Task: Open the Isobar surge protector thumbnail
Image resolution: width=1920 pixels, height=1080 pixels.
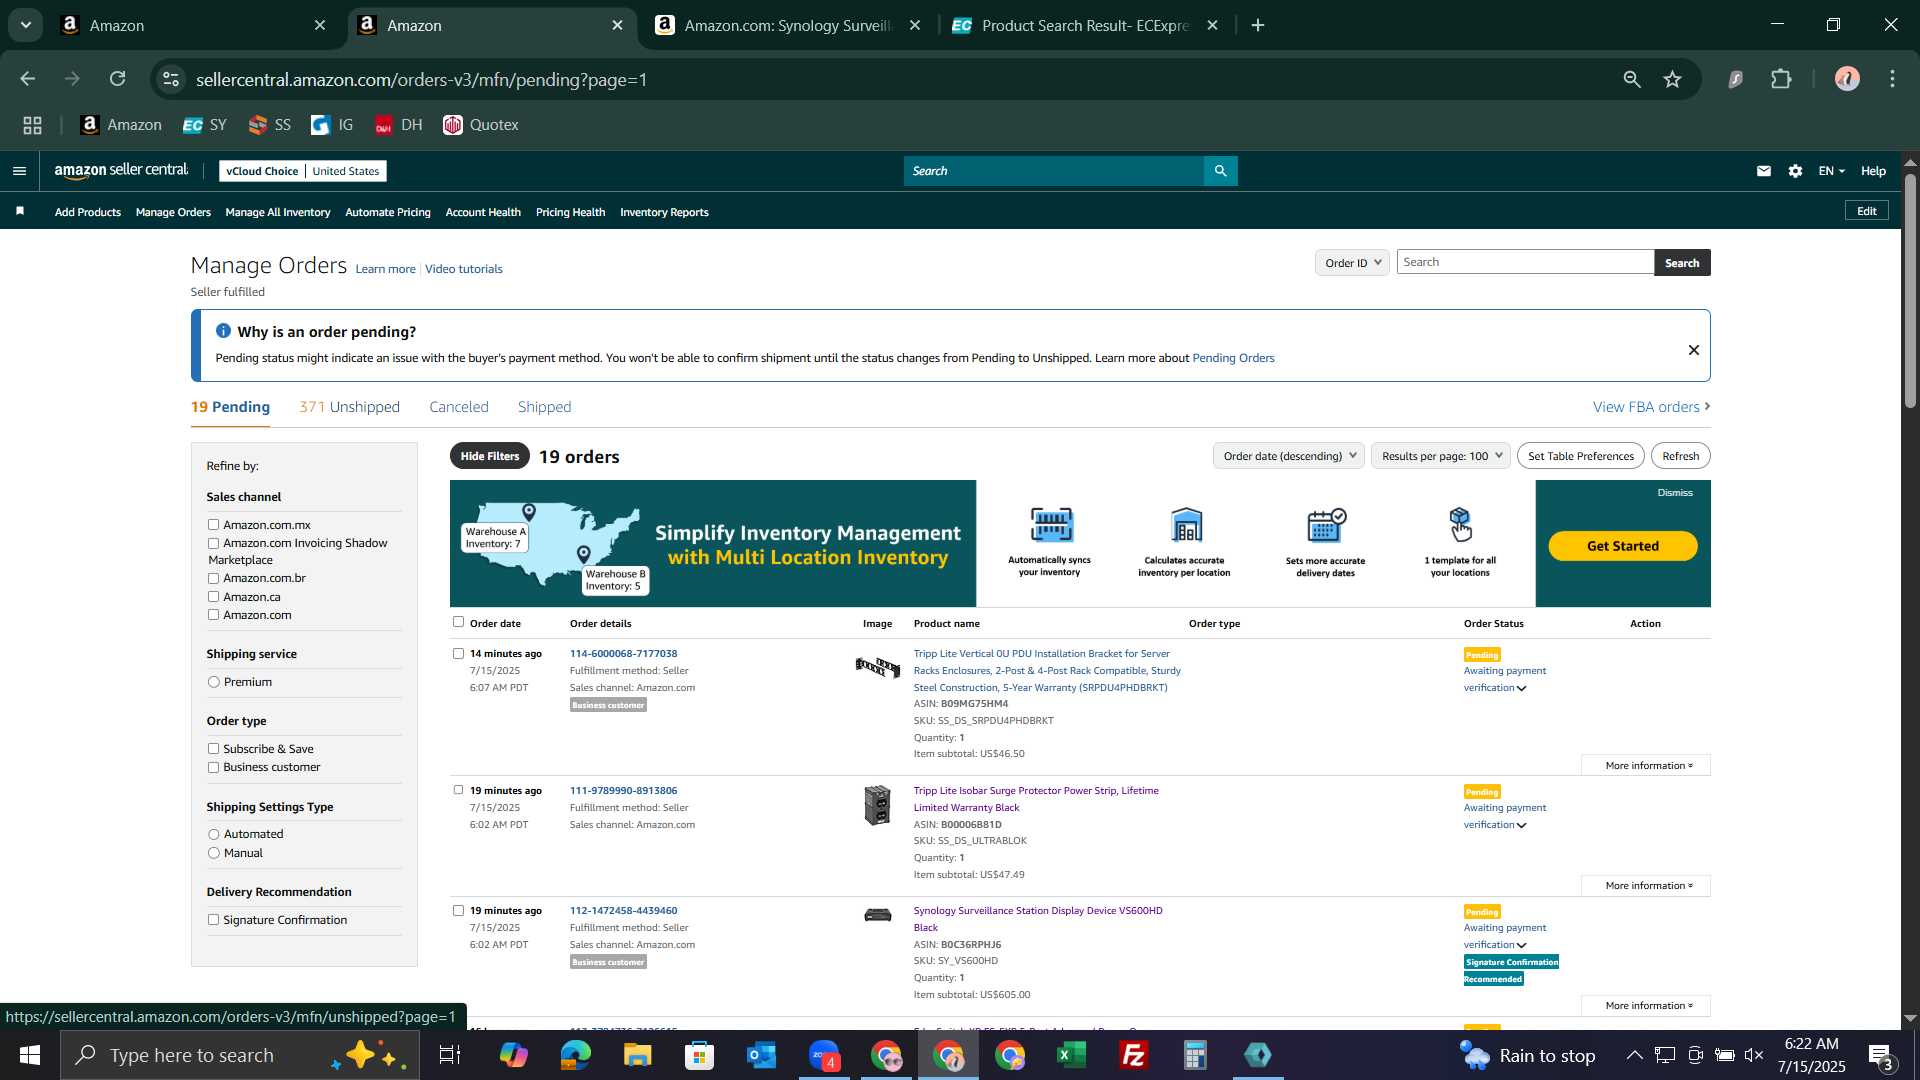Action: (877, 805)
